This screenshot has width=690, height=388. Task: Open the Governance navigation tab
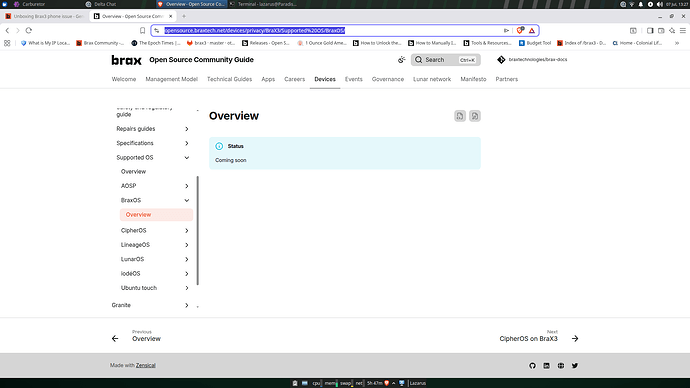point(388,79)
